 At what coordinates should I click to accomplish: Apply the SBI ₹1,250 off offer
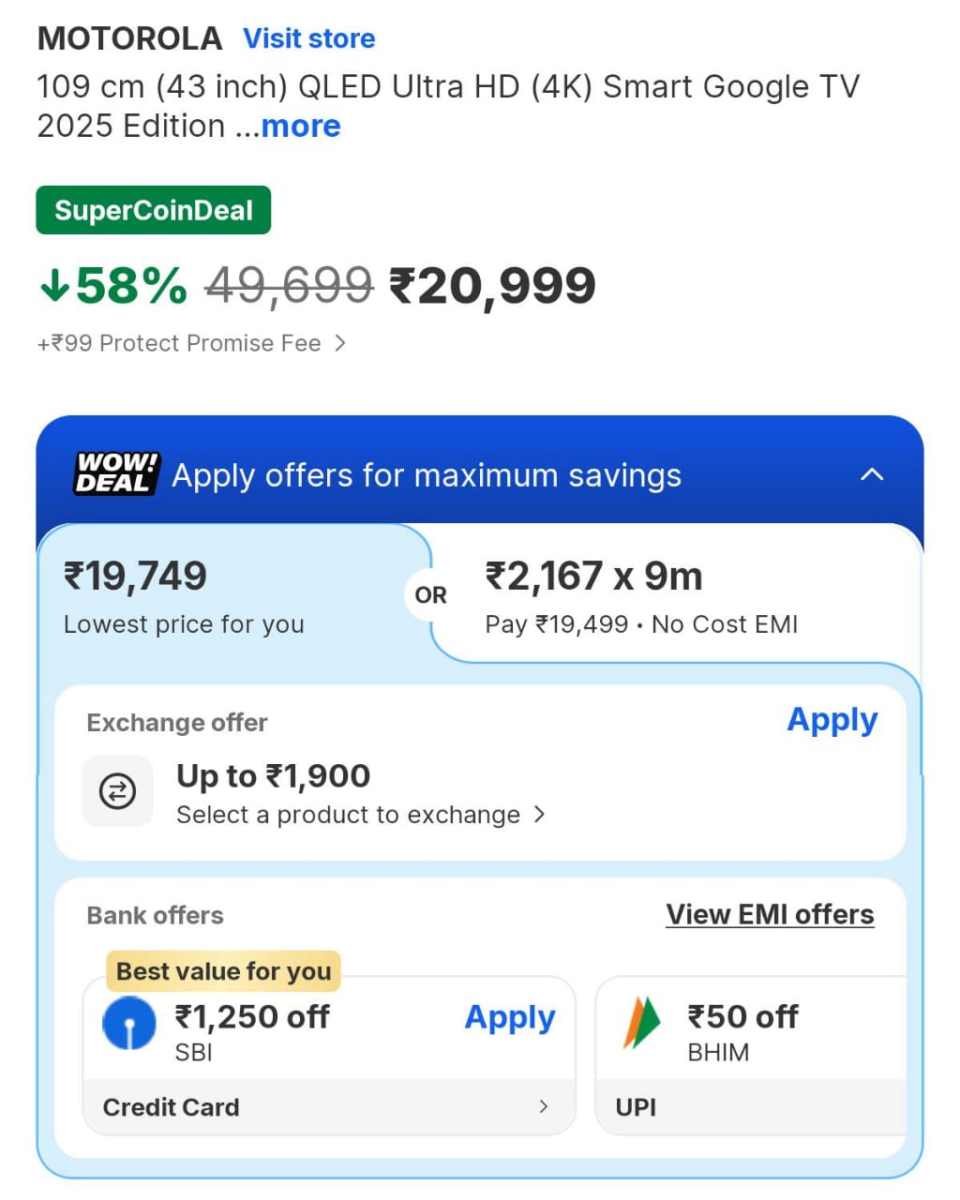point(509,1018)
